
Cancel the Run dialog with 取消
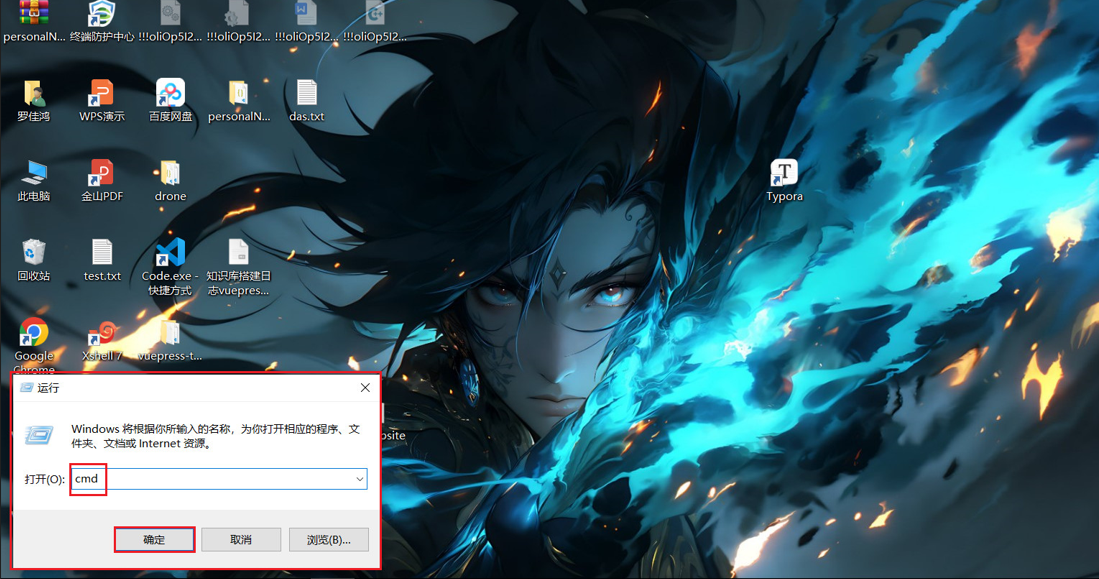(241, 540)
